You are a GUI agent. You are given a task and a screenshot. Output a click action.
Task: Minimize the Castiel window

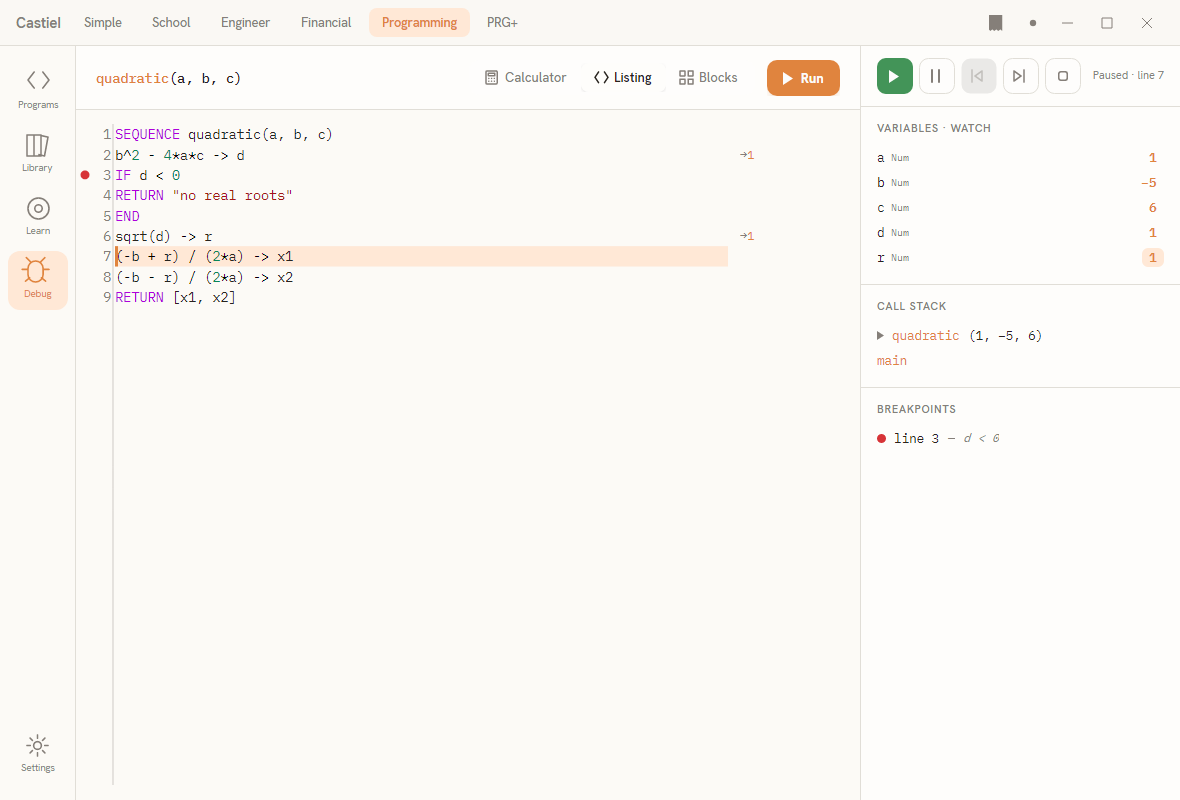point(1067,23)
